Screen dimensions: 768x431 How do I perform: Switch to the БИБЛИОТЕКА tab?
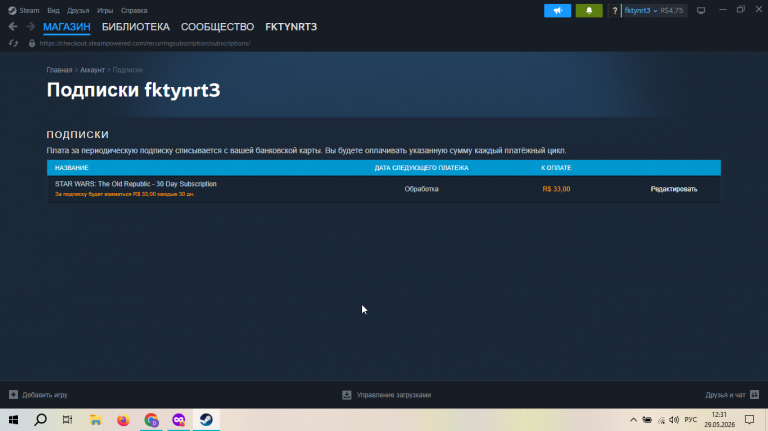136,27
